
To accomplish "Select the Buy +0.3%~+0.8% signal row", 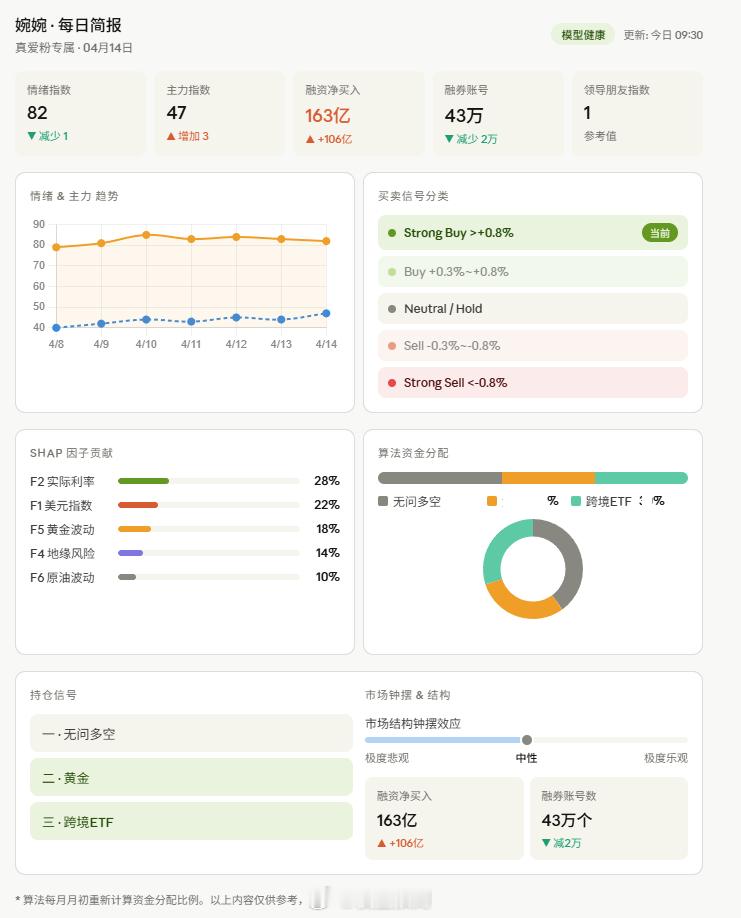I will click(532, 270).
